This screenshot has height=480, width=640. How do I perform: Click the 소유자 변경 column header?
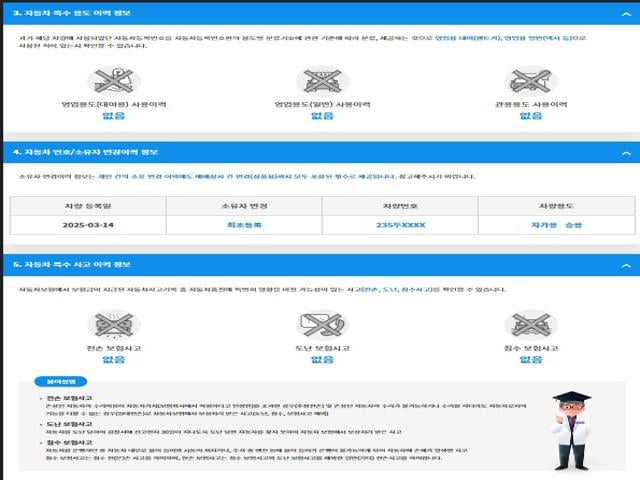click(x=244, y=205)
